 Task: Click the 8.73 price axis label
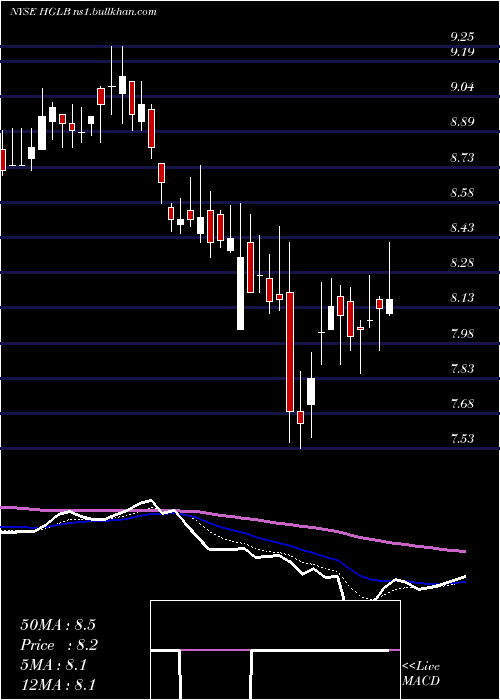point(462,158)
